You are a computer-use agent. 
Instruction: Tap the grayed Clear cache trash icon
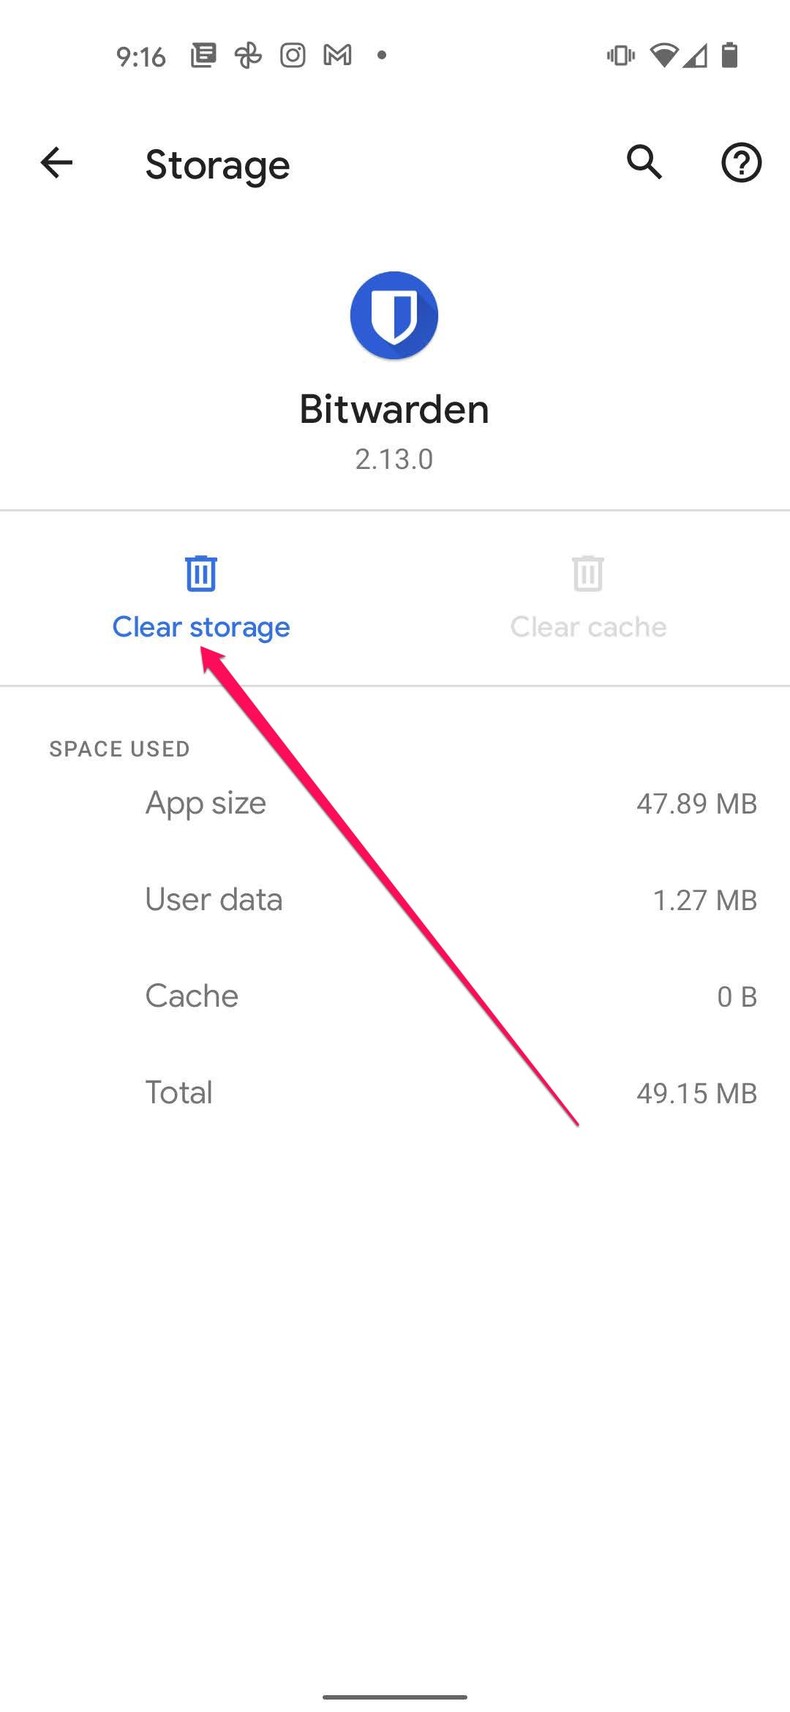pyautogui.click(x=588, y=573)
